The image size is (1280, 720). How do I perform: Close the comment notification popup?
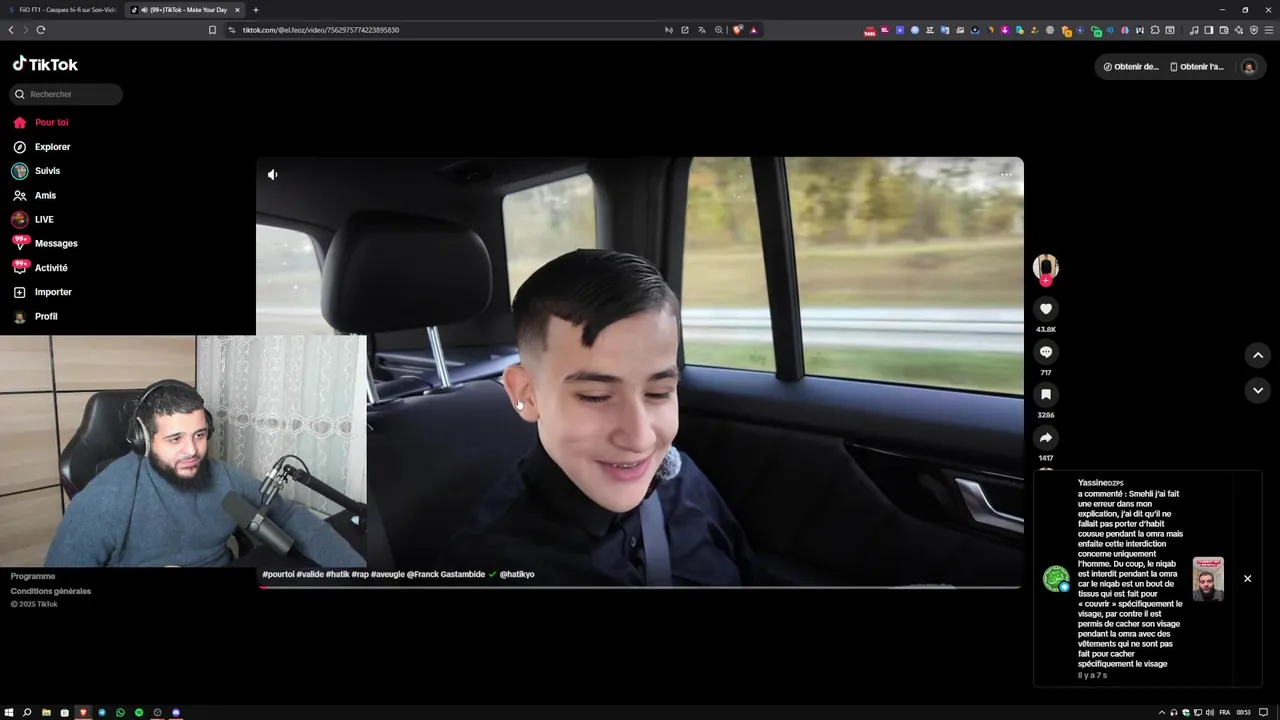(1247, 579)
